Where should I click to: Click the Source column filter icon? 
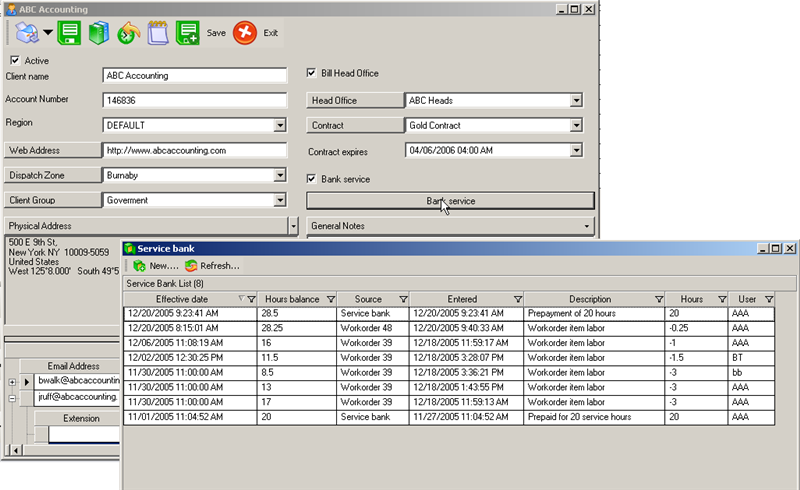[x=403, y=299]
